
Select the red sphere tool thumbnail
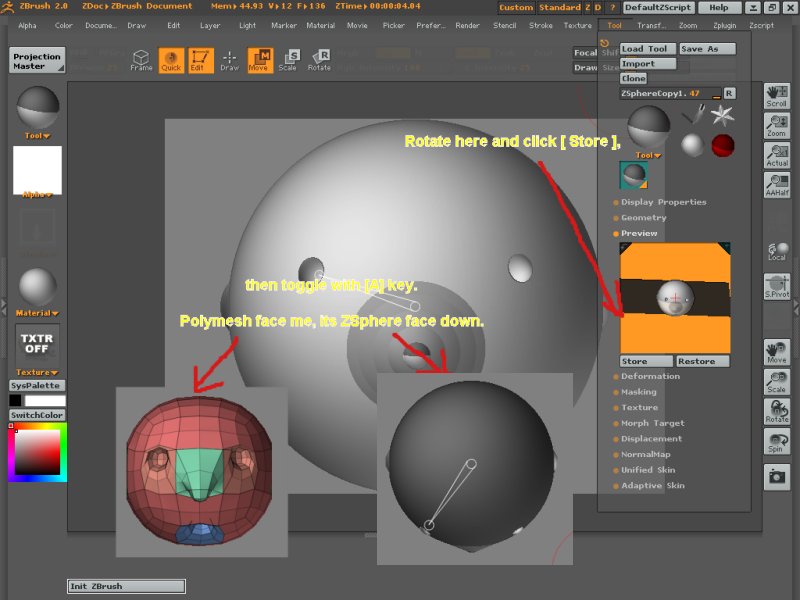722,145
